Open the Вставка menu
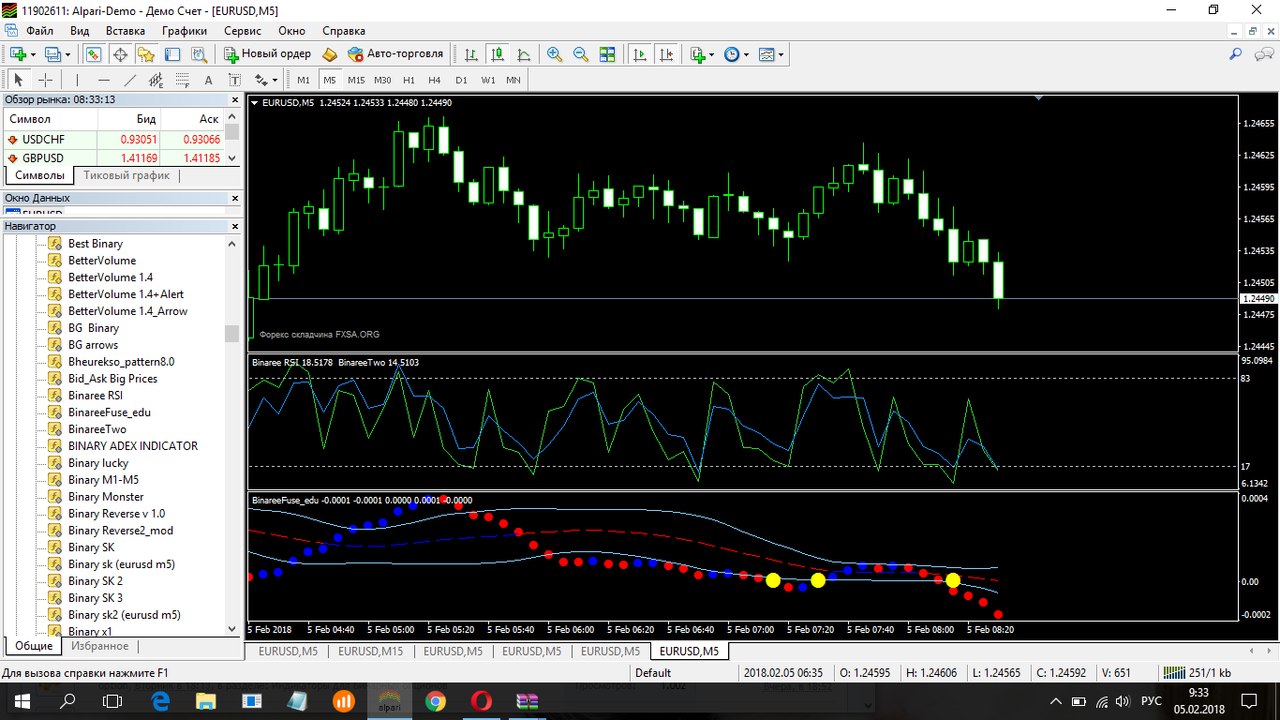The image size is (1280, 720). pyautogui.click(x=125, y=31)
